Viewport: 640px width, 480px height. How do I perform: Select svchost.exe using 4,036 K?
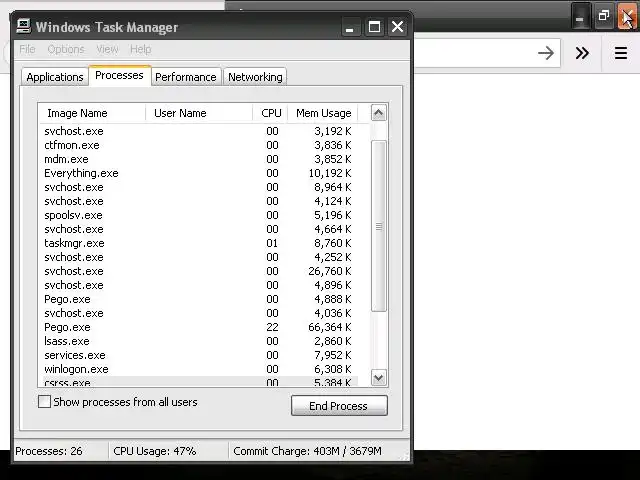[198, 313]
